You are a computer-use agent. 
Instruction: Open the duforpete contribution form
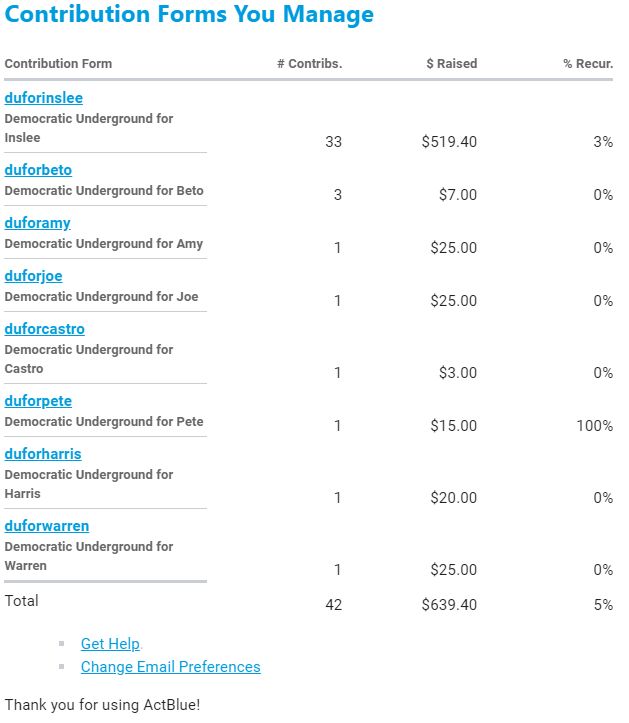pyautogui.click(x=38, y=401)
